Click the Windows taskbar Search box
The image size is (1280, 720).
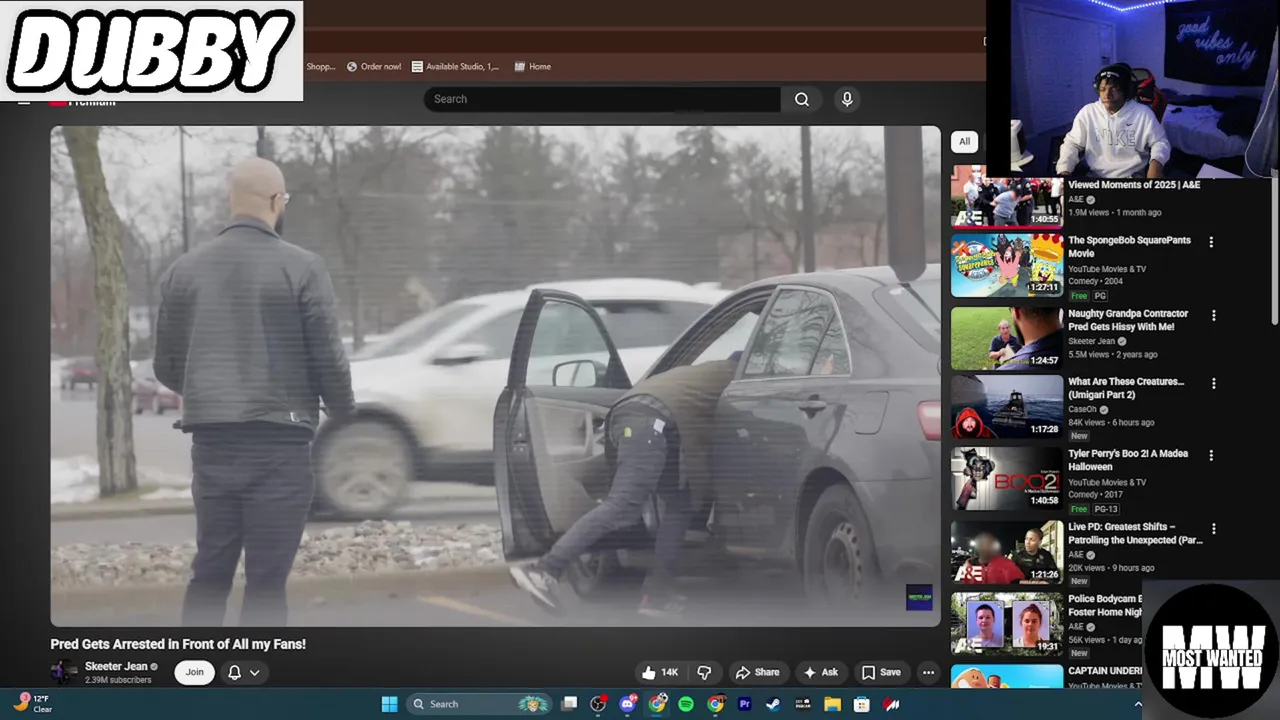(478, 704)
